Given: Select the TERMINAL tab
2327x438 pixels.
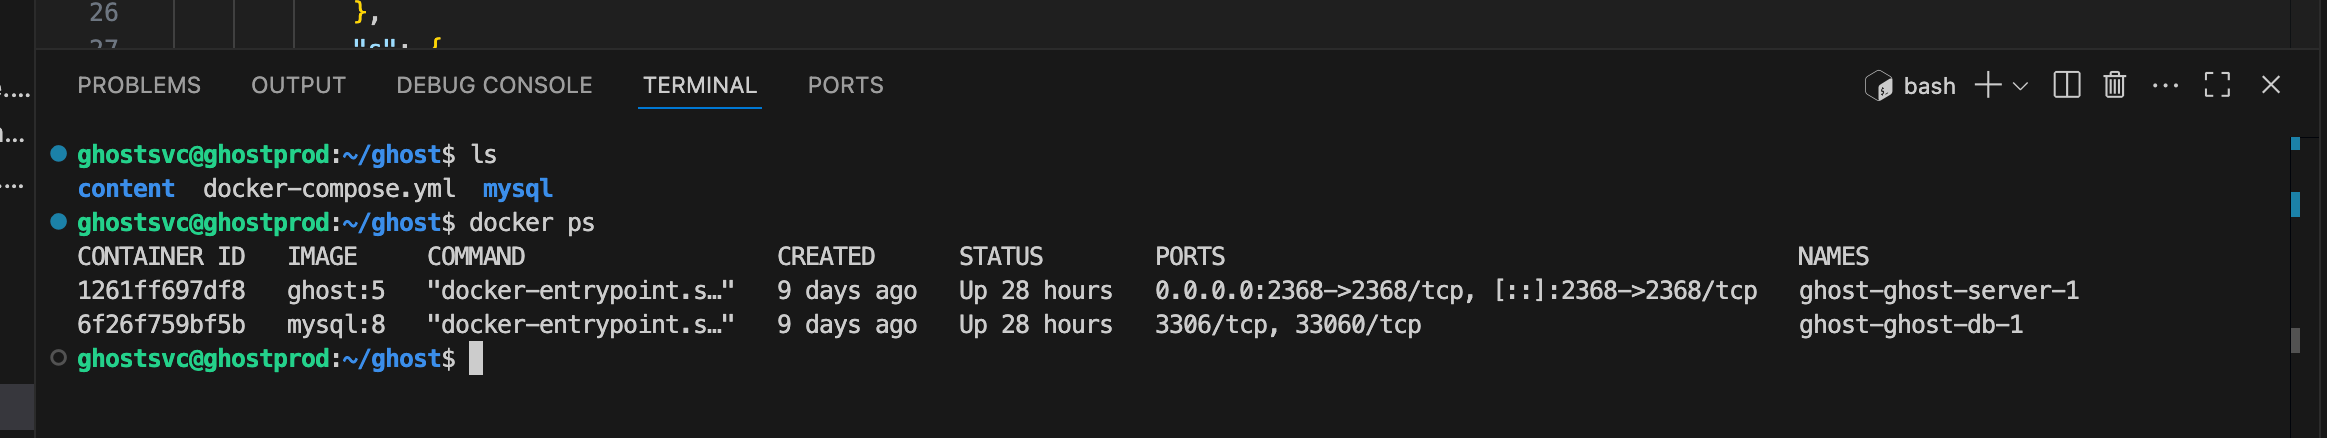Looking at the screenshot, I should 700,85.
